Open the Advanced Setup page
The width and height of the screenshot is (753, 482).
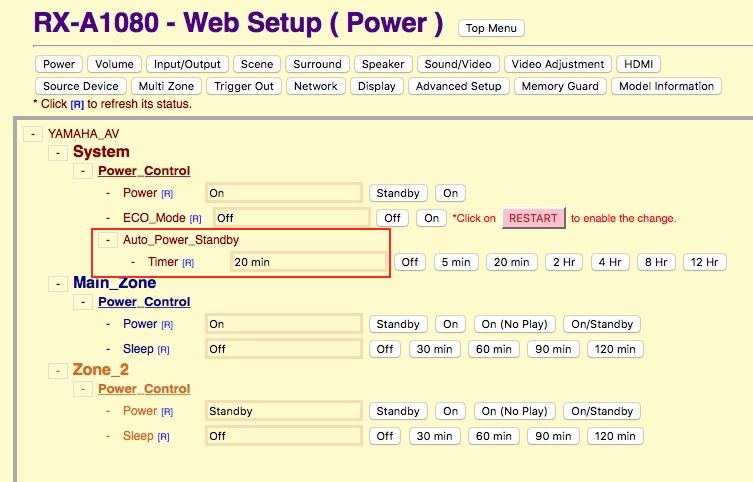point(459,86)
